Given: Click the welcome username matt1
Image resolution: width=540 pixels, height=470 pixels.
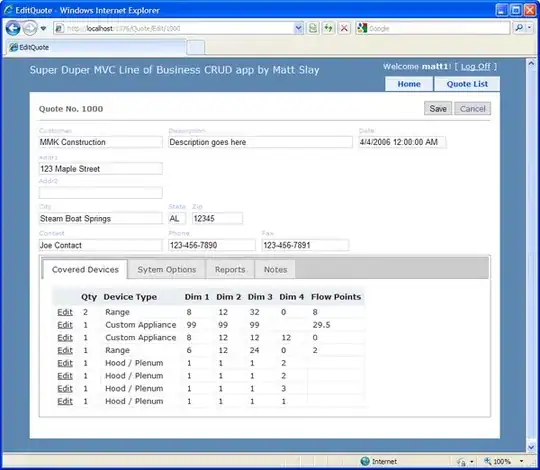Looking at the screenshot, I should tap(436, 66).
